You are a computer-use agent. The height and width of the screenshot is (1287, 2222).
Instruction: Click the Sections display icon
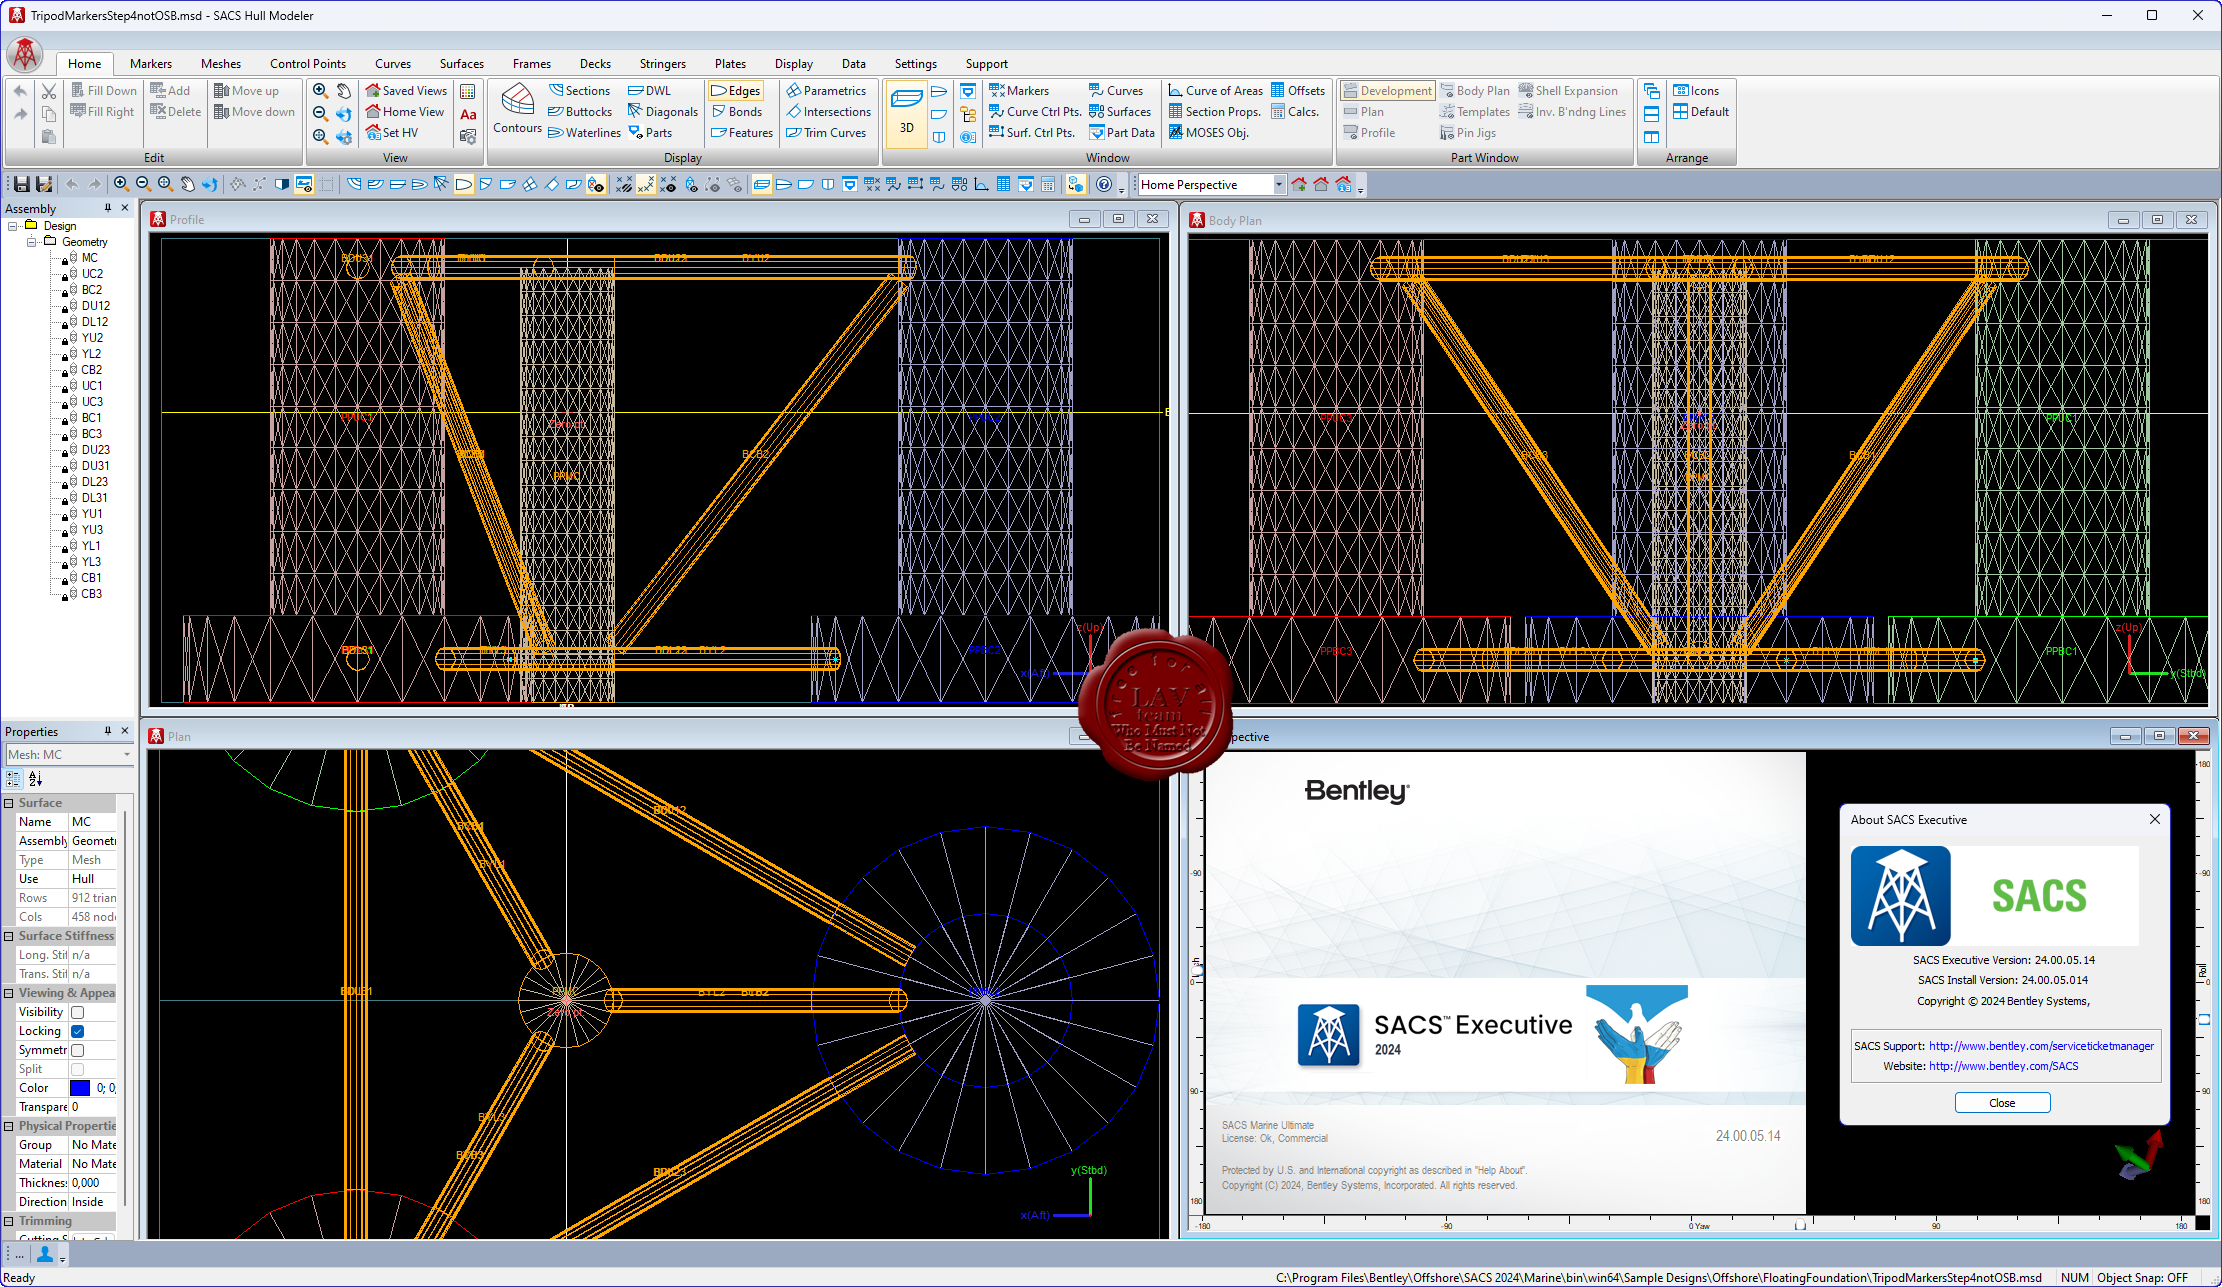[579, 90]
